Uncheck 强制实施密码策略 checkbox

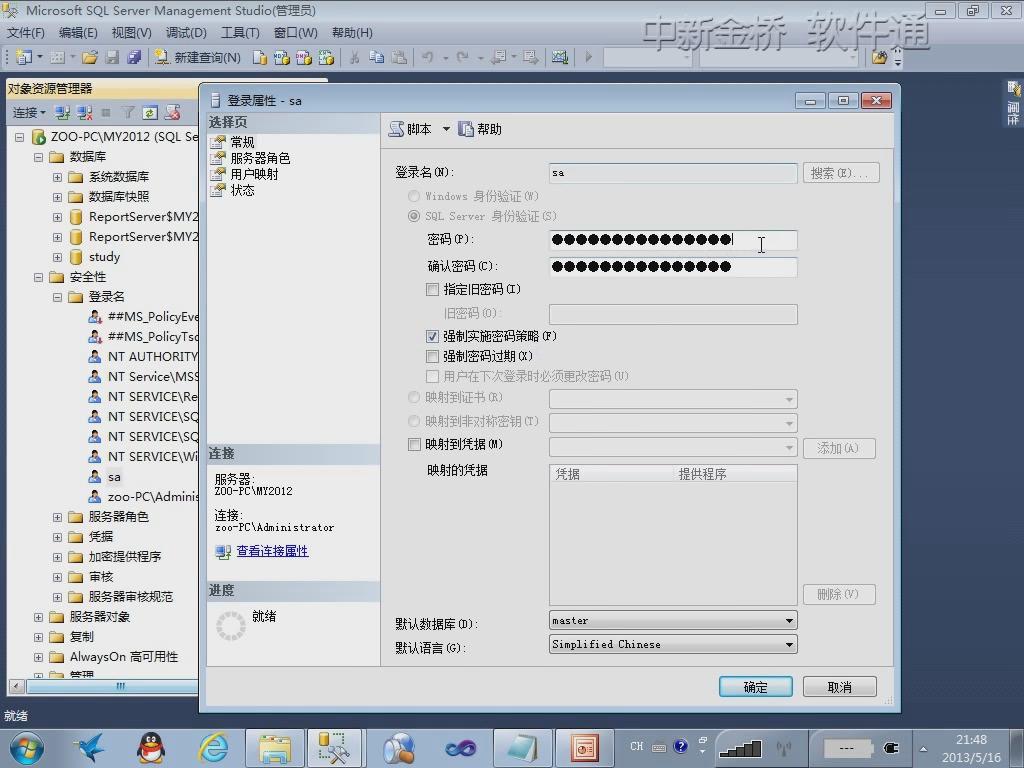click(x=432, y=336)
